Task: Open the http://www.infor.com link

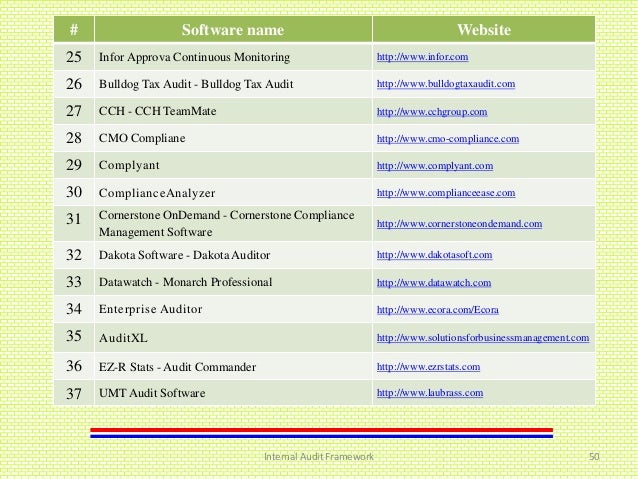Action: (x=422, y=57)
